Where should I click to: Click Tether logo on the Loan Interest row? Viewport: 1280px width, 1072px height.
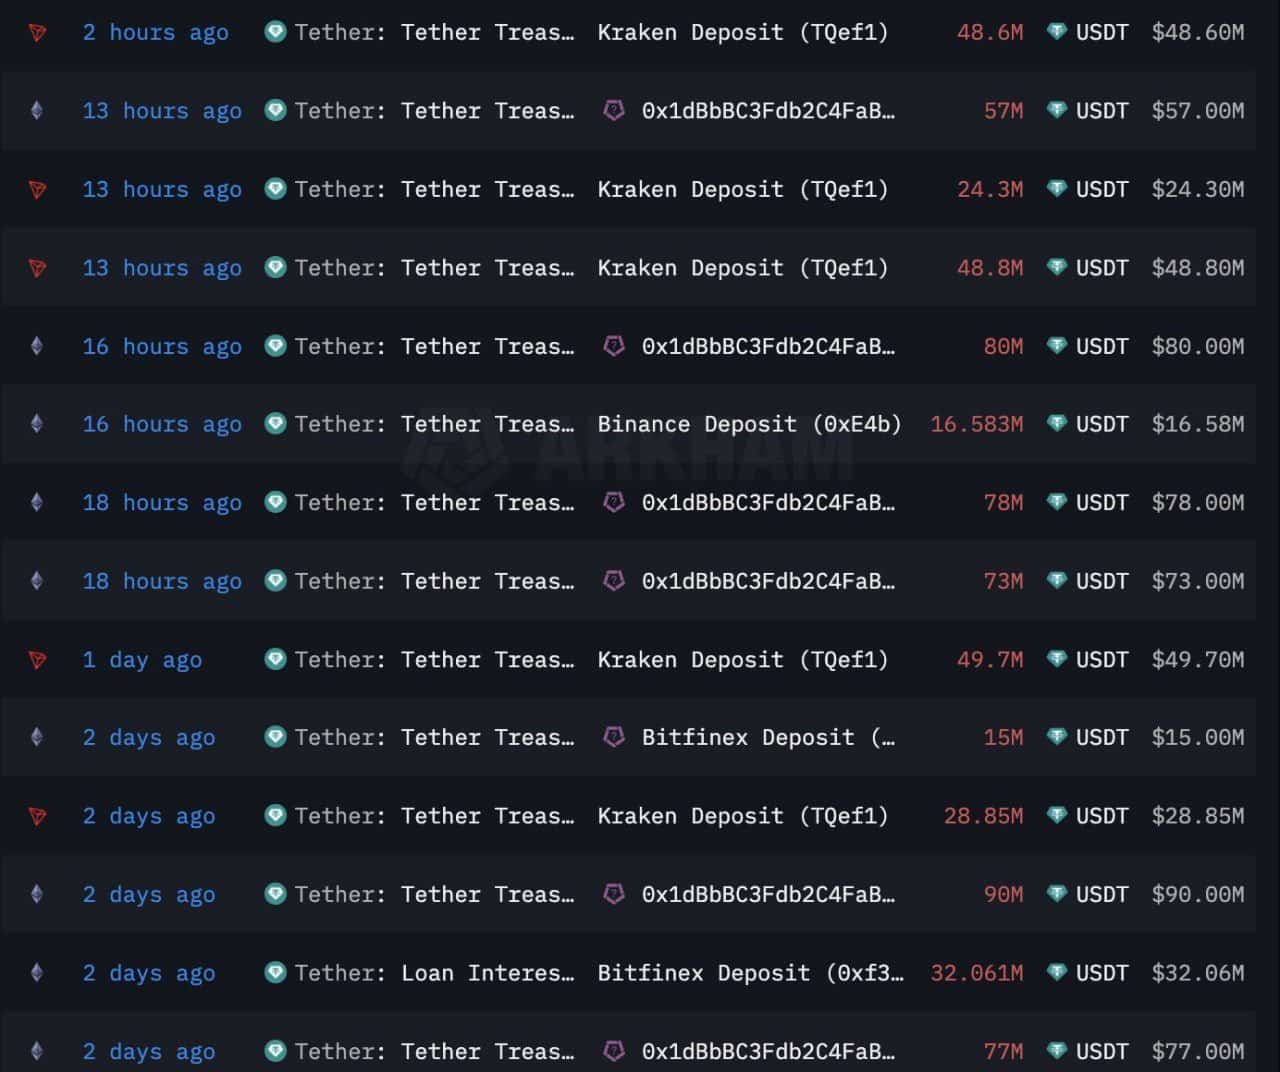tap(275, 973)
